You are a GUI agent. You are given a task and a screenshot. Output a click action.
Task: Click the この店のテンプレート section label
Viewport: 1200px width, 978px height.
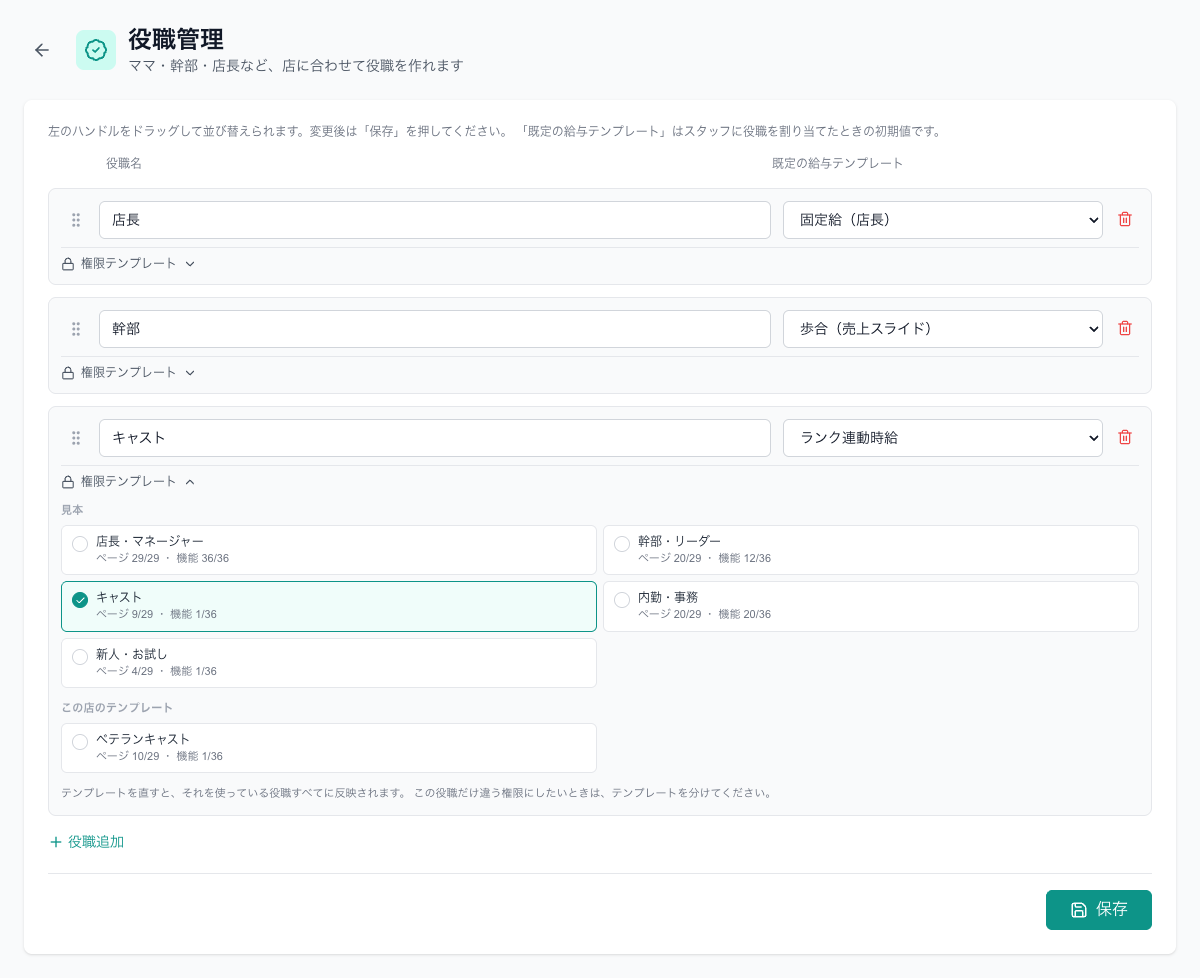pos(117,708)
